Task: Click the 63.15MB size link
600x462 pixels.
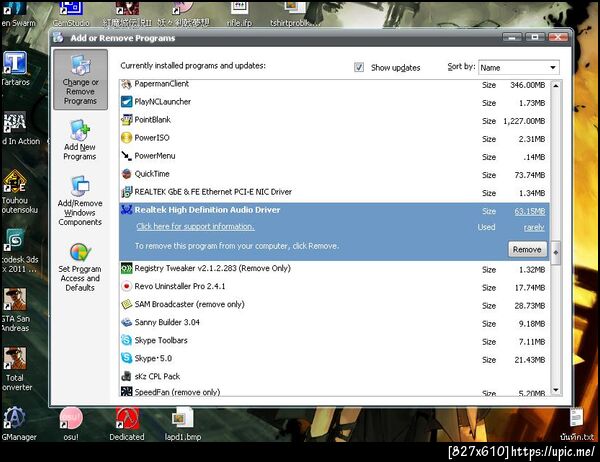Action: 530,211
